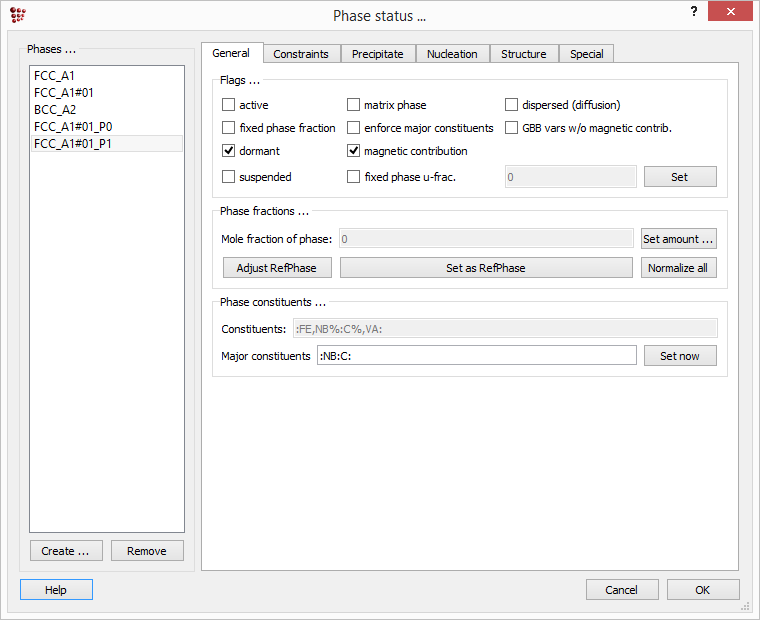Image resolution: width=760 pixels, height=620 pixels.
Task: Click the Remove phase button
Action: pos(146,551)
